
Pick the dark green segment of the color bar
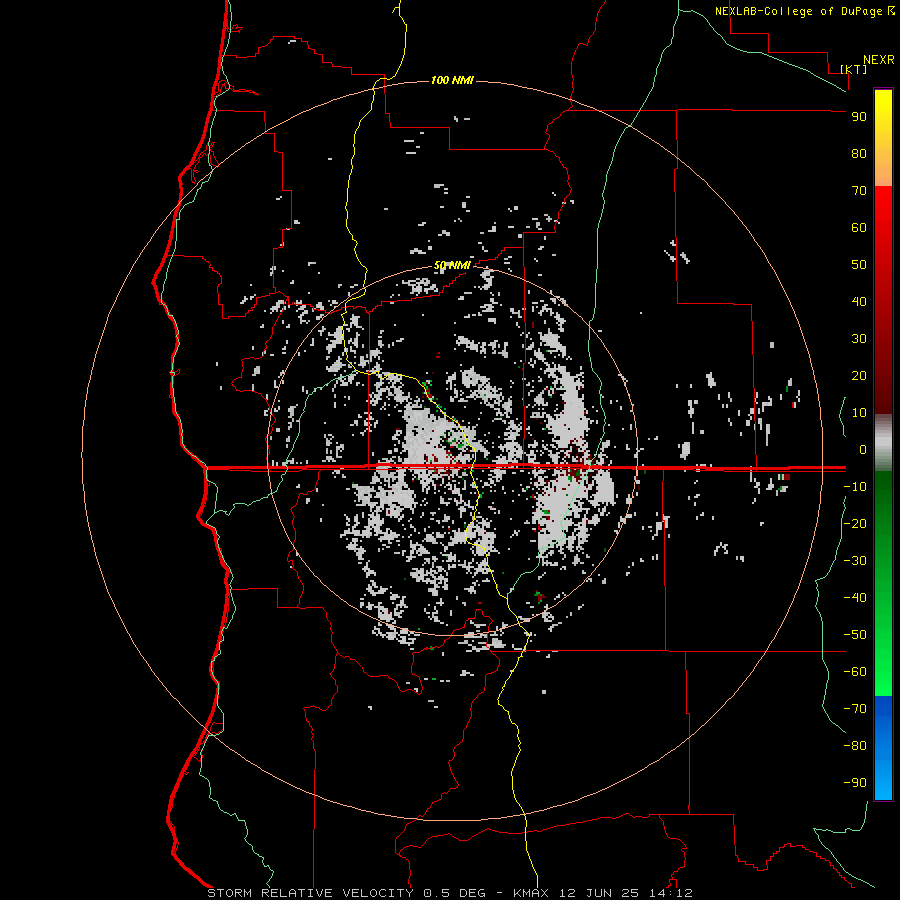883,494
